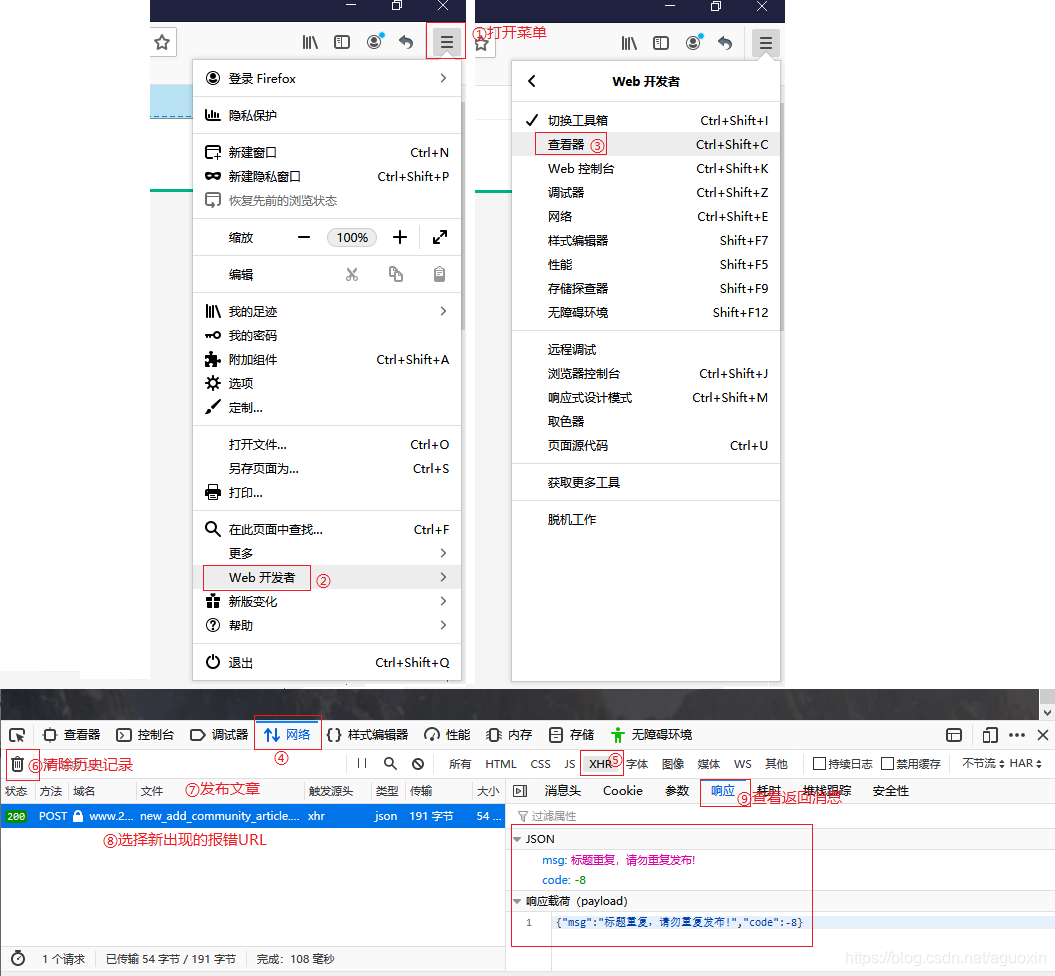This screenshot has width=1055, height=976.
Task: Go back from Web 开发者 submenu
Action: (532, 81)
